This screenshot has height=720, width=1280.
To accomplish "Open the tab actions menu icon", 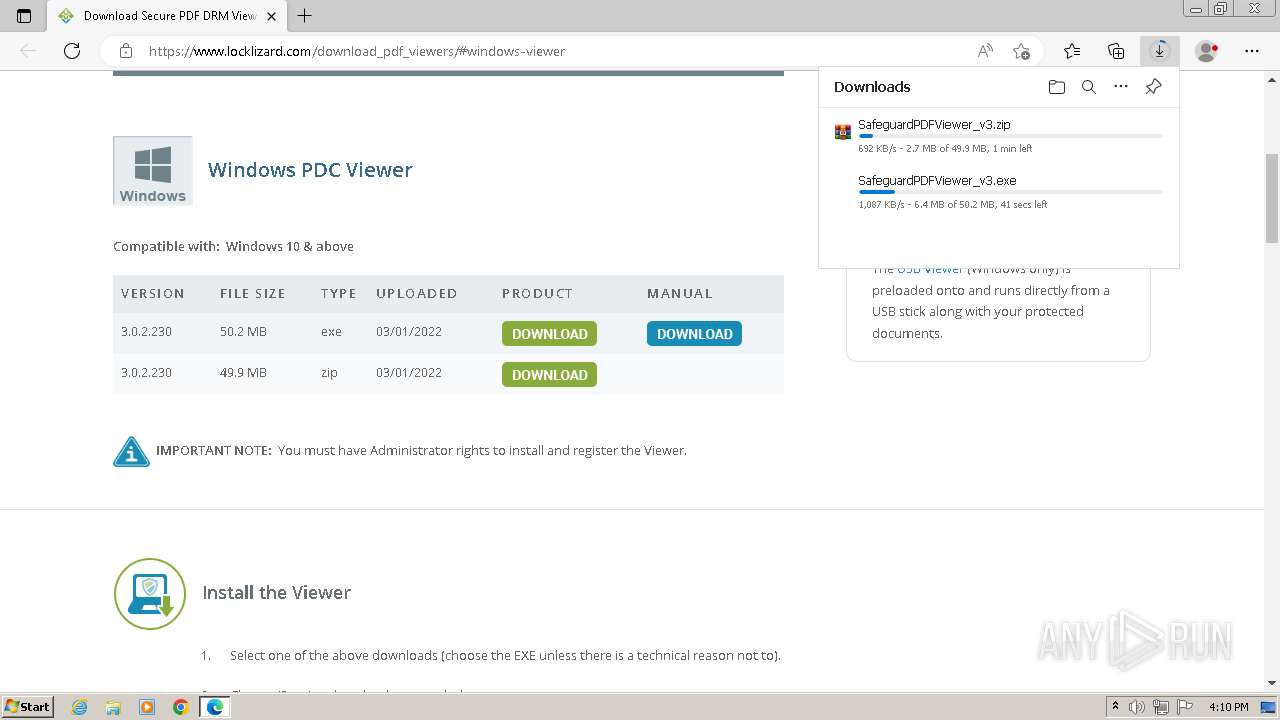I will pyautogui.click(x=24, y=15).
